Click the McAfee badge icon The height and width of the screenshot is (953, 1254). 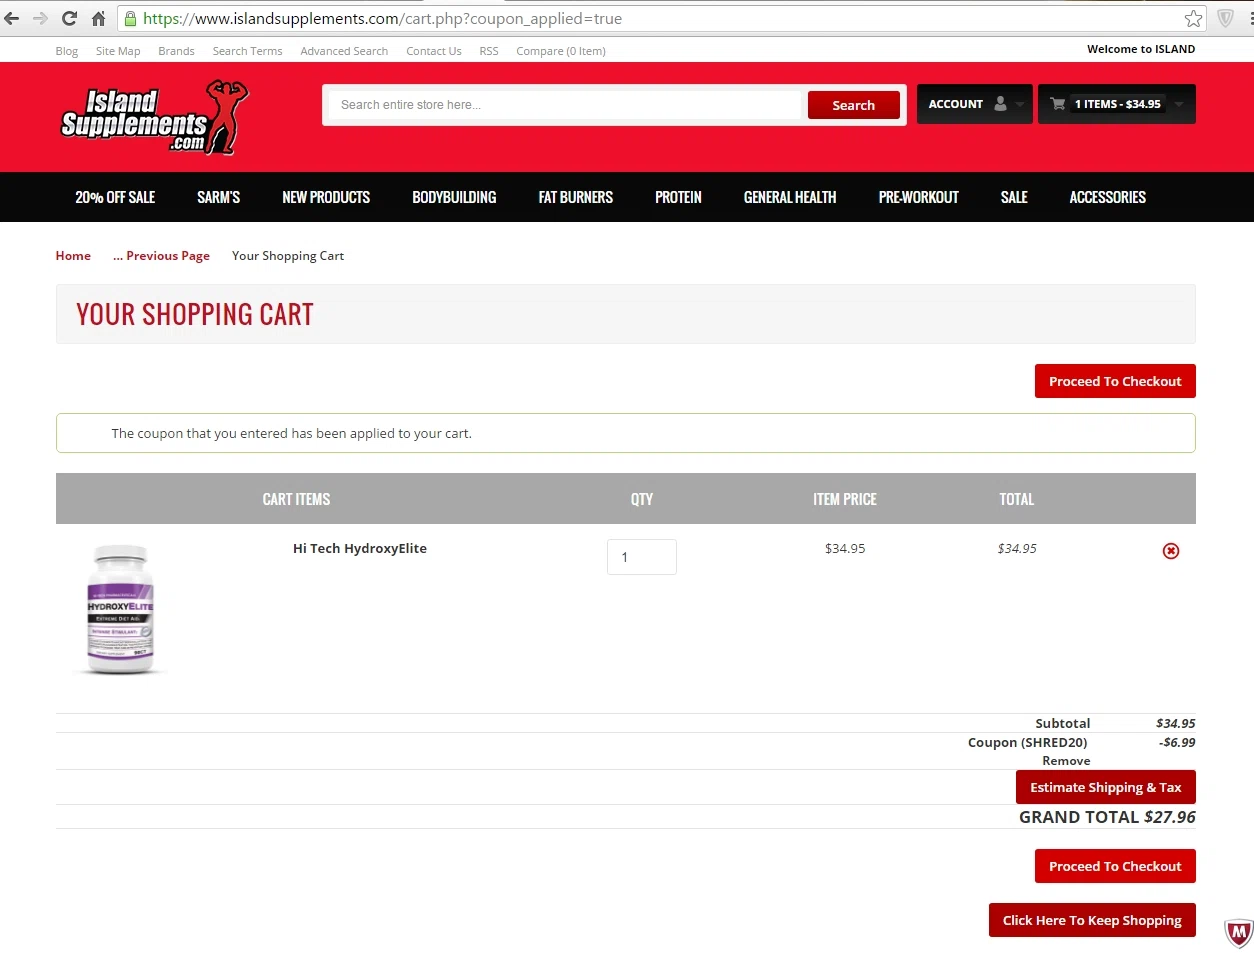click(x=1238, y=933)
